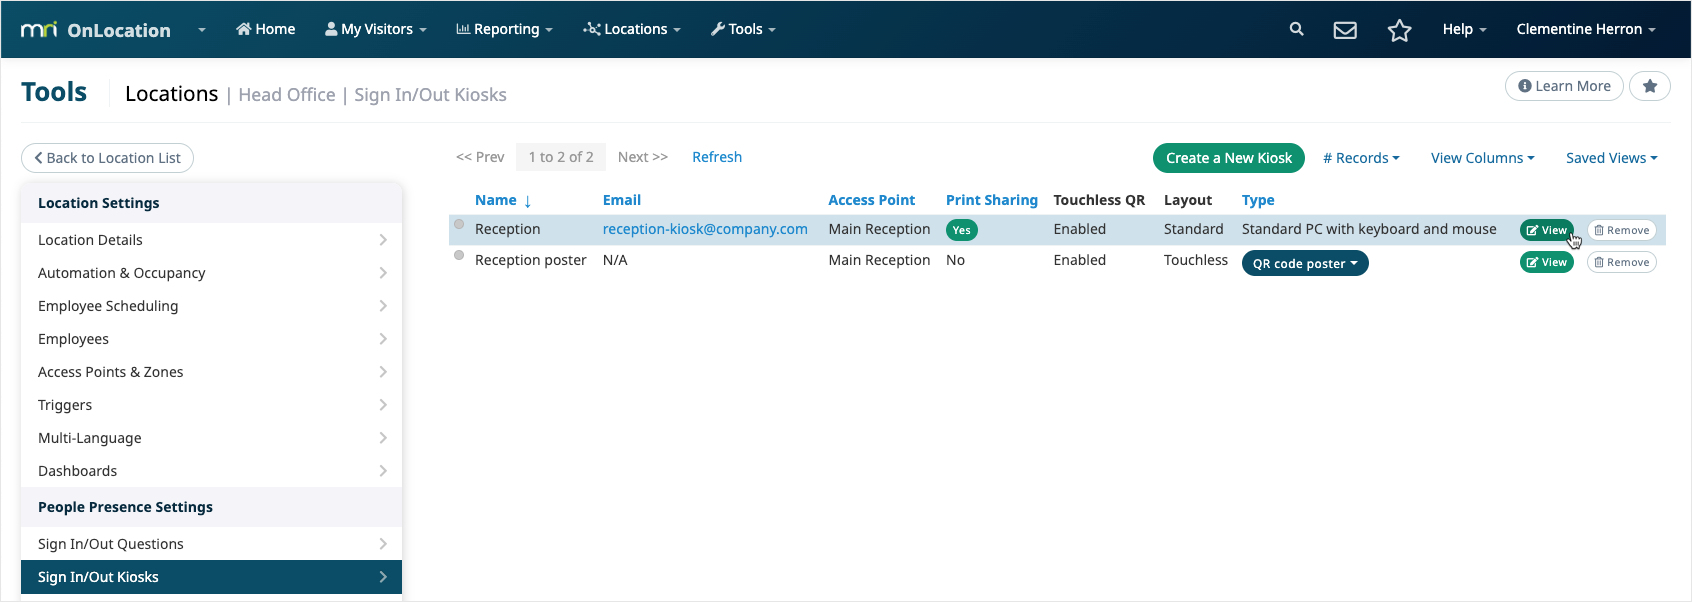The height and width of the screenshot is (602, 1692).
Task: Open the Saved Views dropdown
Action: point(1612,158)
